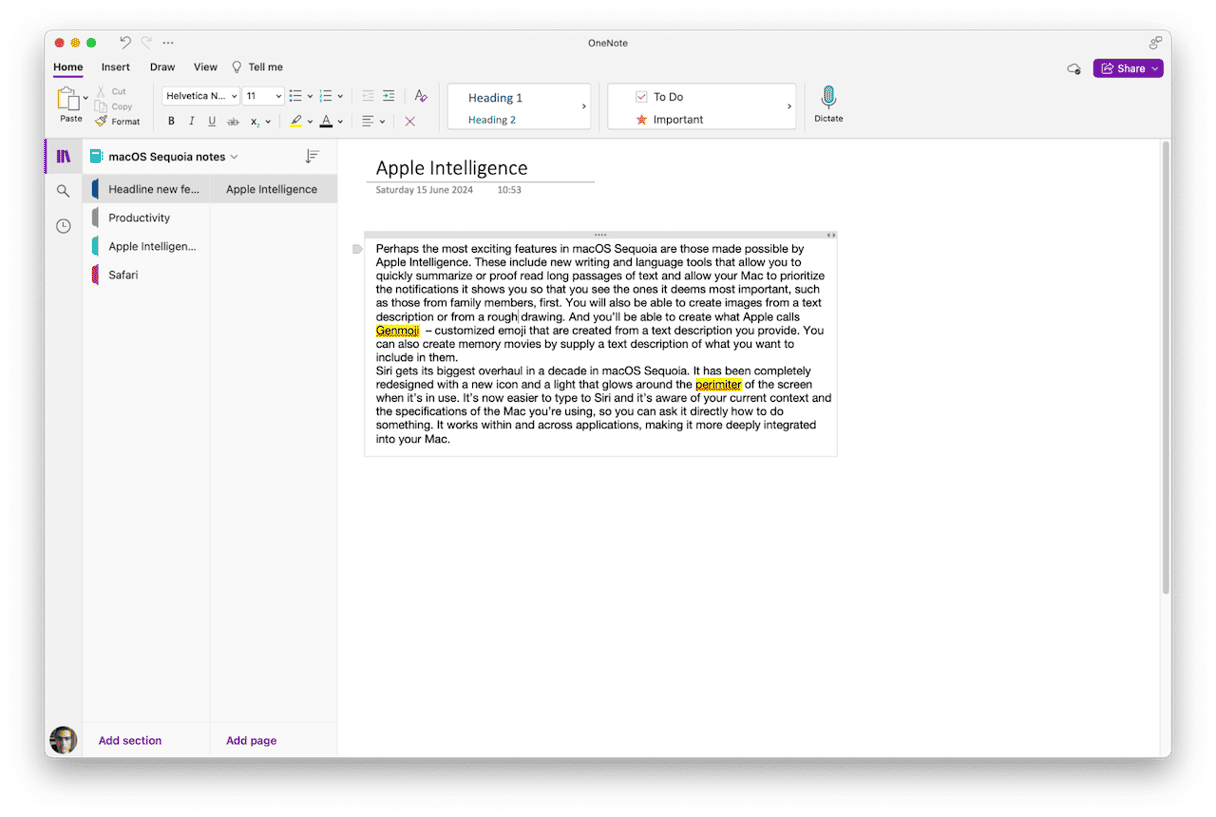The image size is (1216, 817).
Task: Undo the last action
Action: click(x=125, y=43)
